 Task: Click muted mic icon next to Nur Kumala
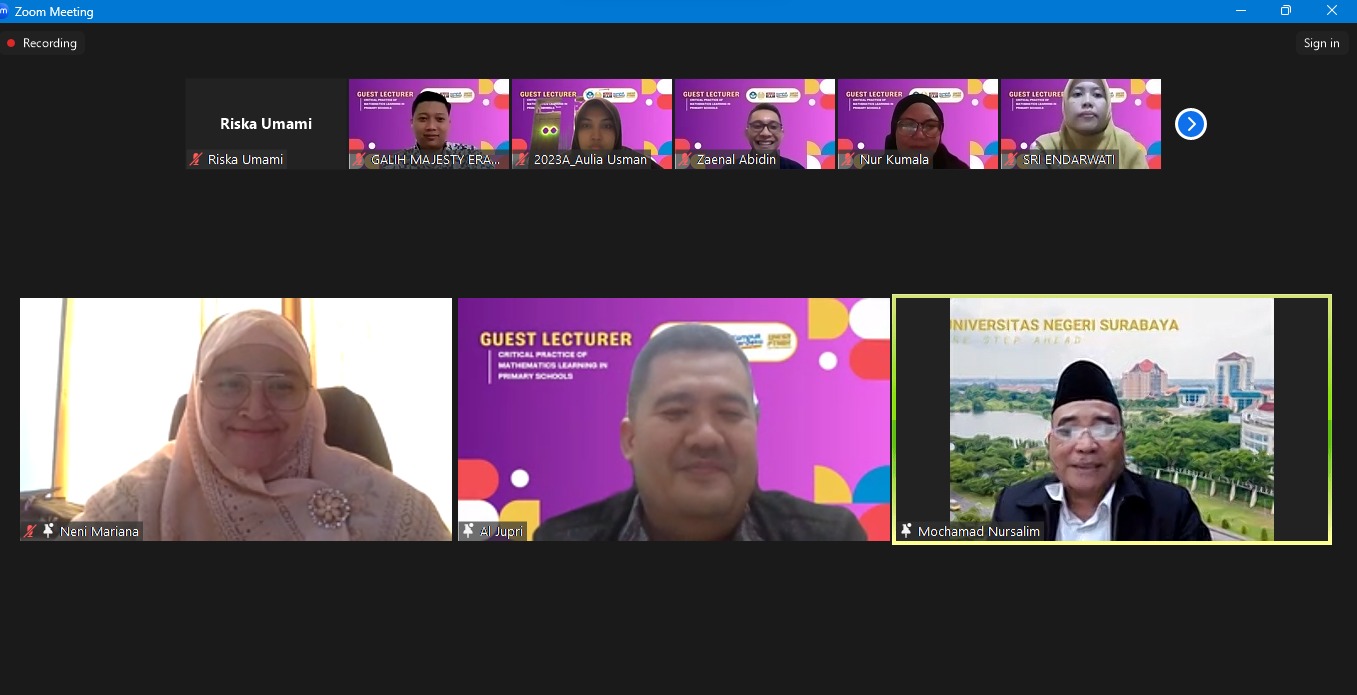tap(848, 159)
